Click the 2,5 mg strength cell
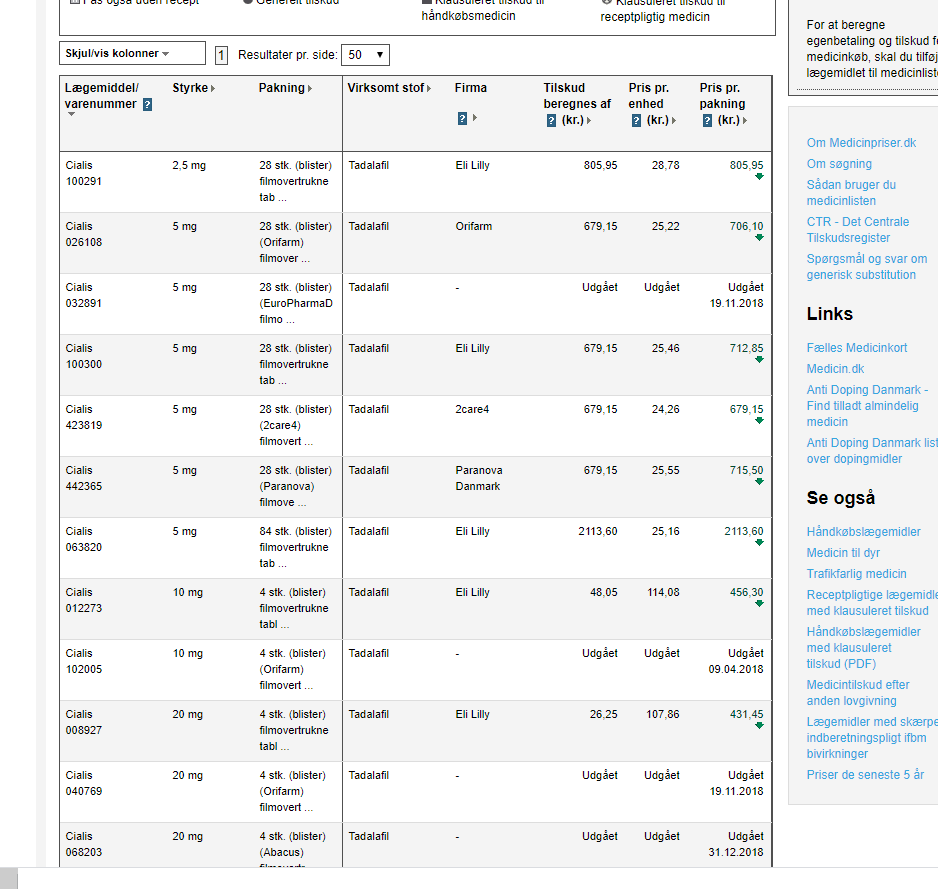938x889 pixels. click(189, 166)
